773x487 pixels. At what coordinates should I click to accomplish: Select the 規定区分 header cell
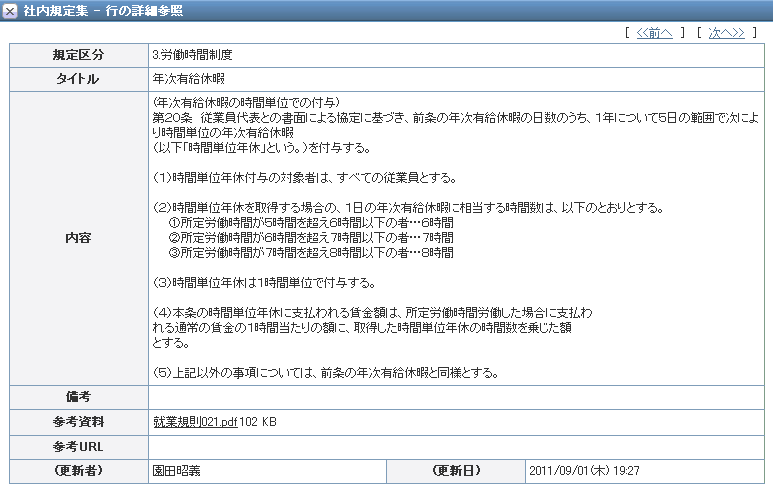(x=78, y=54)
